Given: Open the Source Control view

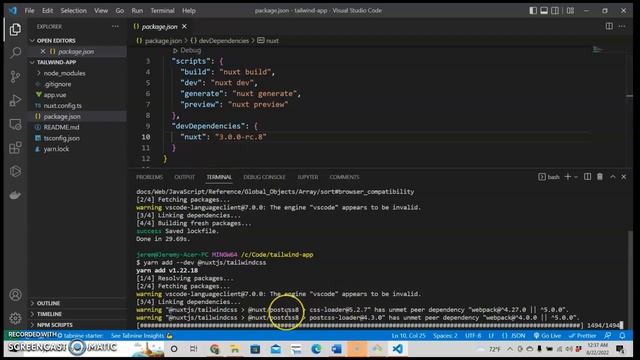Looking at the screenshot, I should 15,77.
